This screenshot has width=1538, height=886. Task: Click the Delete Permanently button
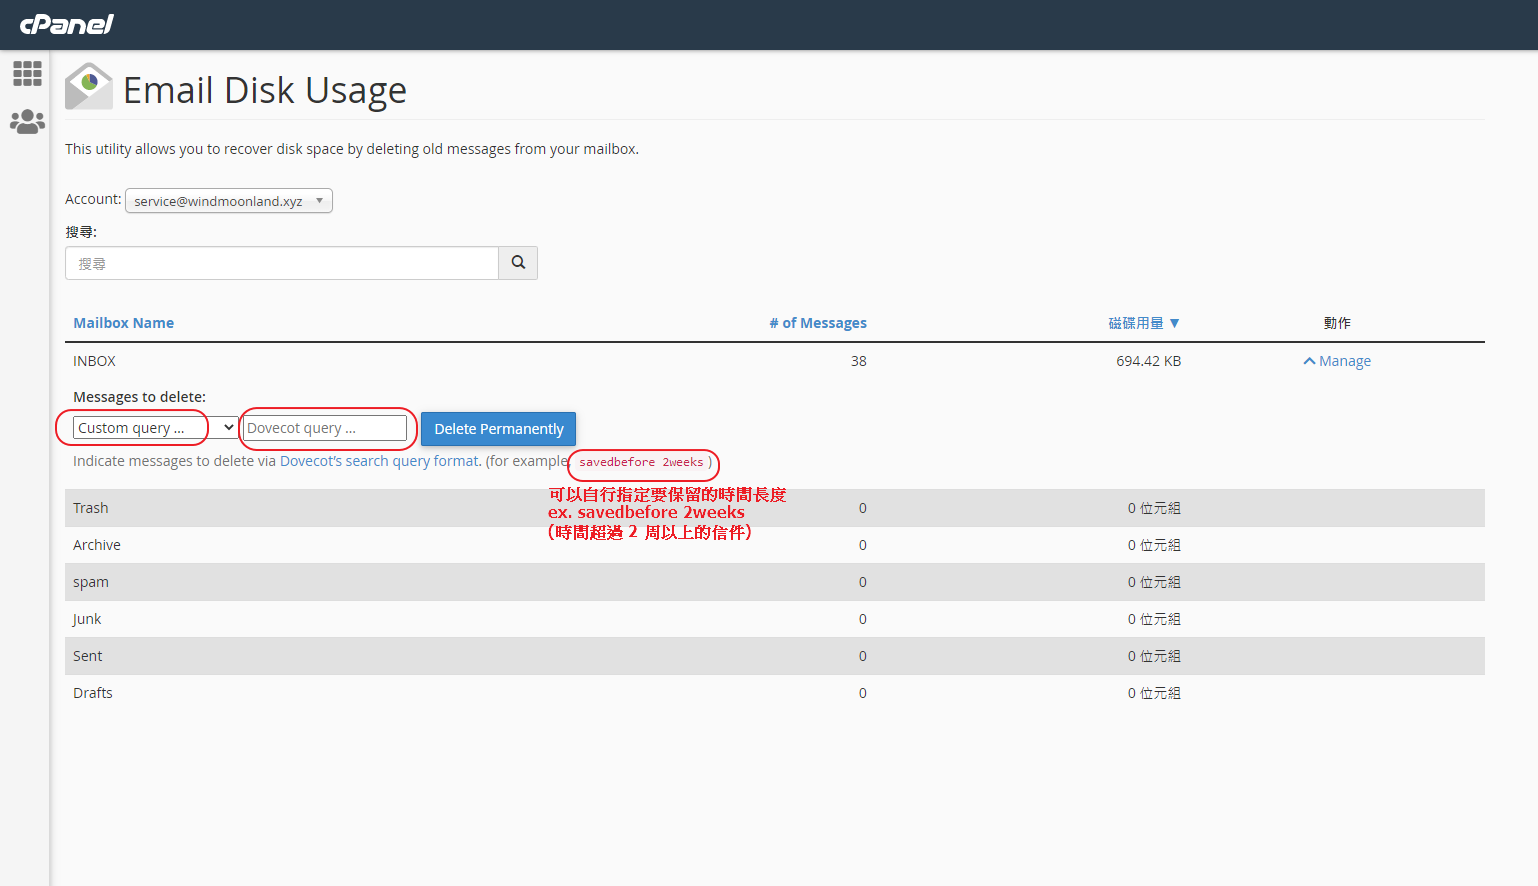click(498, 429)
